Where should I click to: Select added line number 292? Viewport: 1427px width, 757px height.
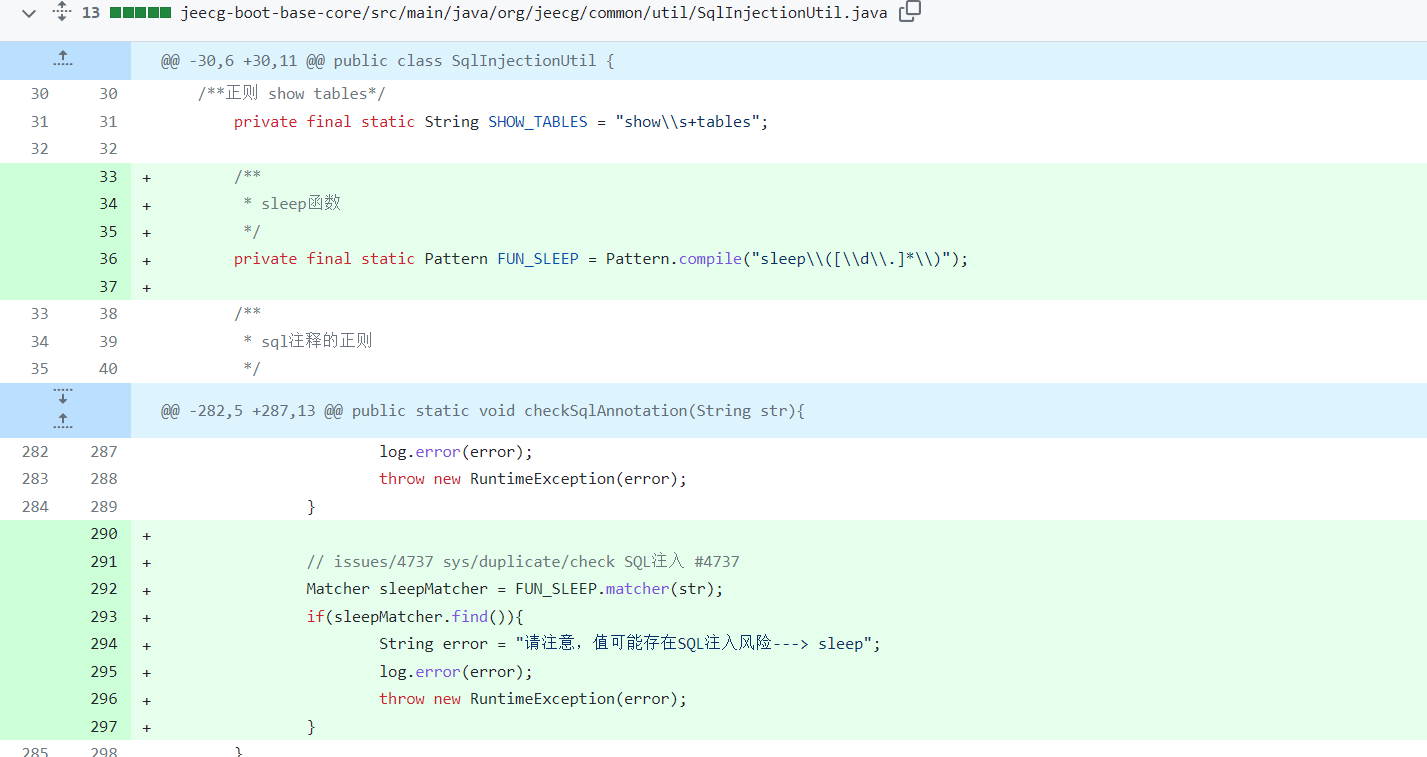tap(103, 589)
